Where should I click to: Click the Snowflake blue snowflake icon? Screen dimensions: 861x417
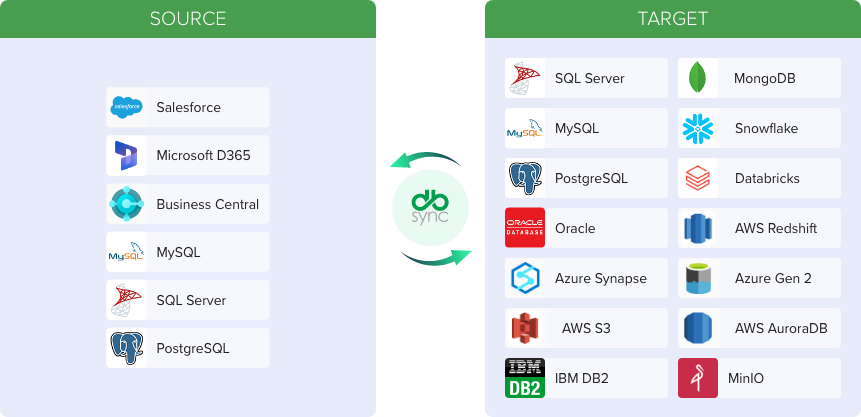click(x=697, y=128)
